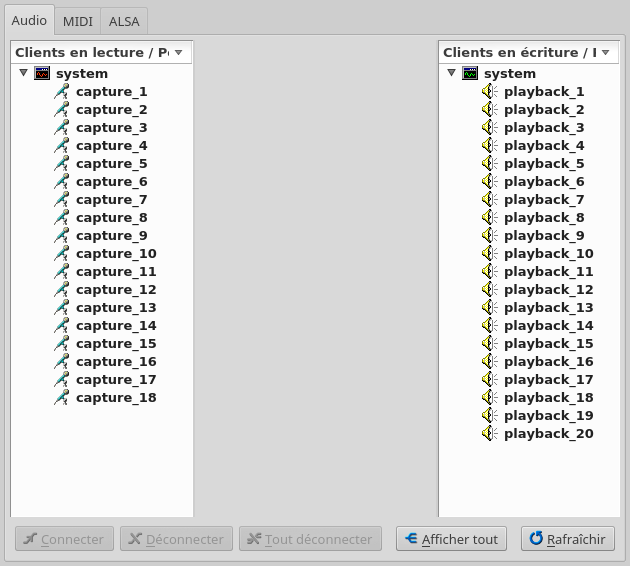Viewport: 630px width, 566px height.
Task: Select the playback_6 port
Action: coord(544,181)
